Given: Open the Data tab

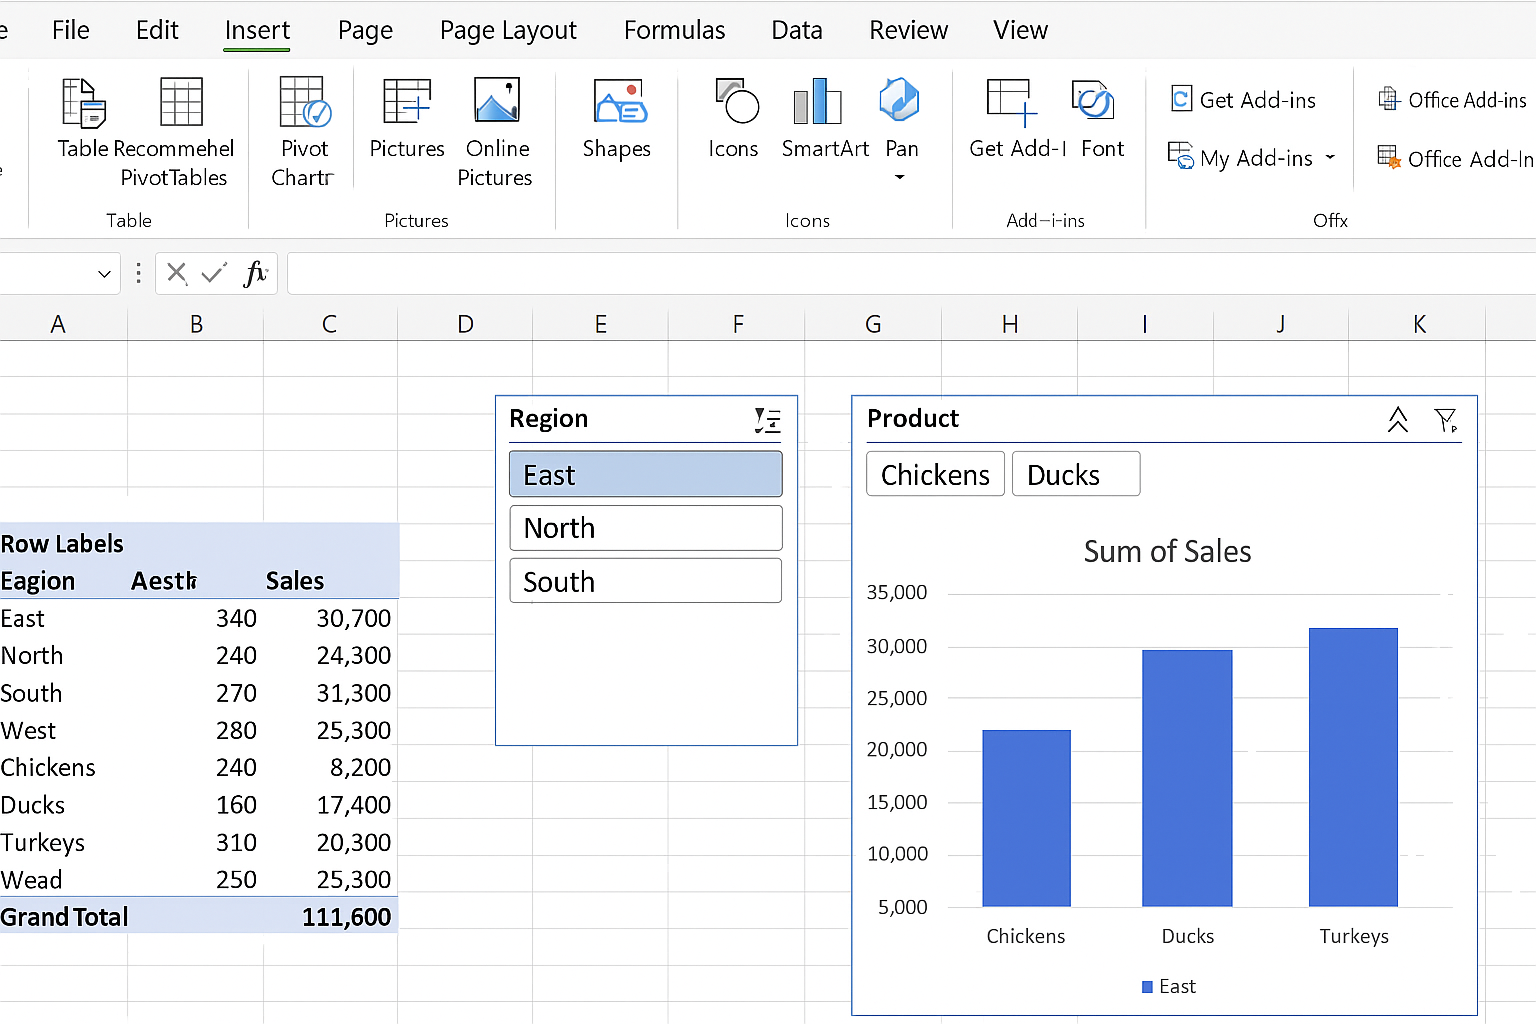Looking at the screenshot, I should [x=796, y=30].
